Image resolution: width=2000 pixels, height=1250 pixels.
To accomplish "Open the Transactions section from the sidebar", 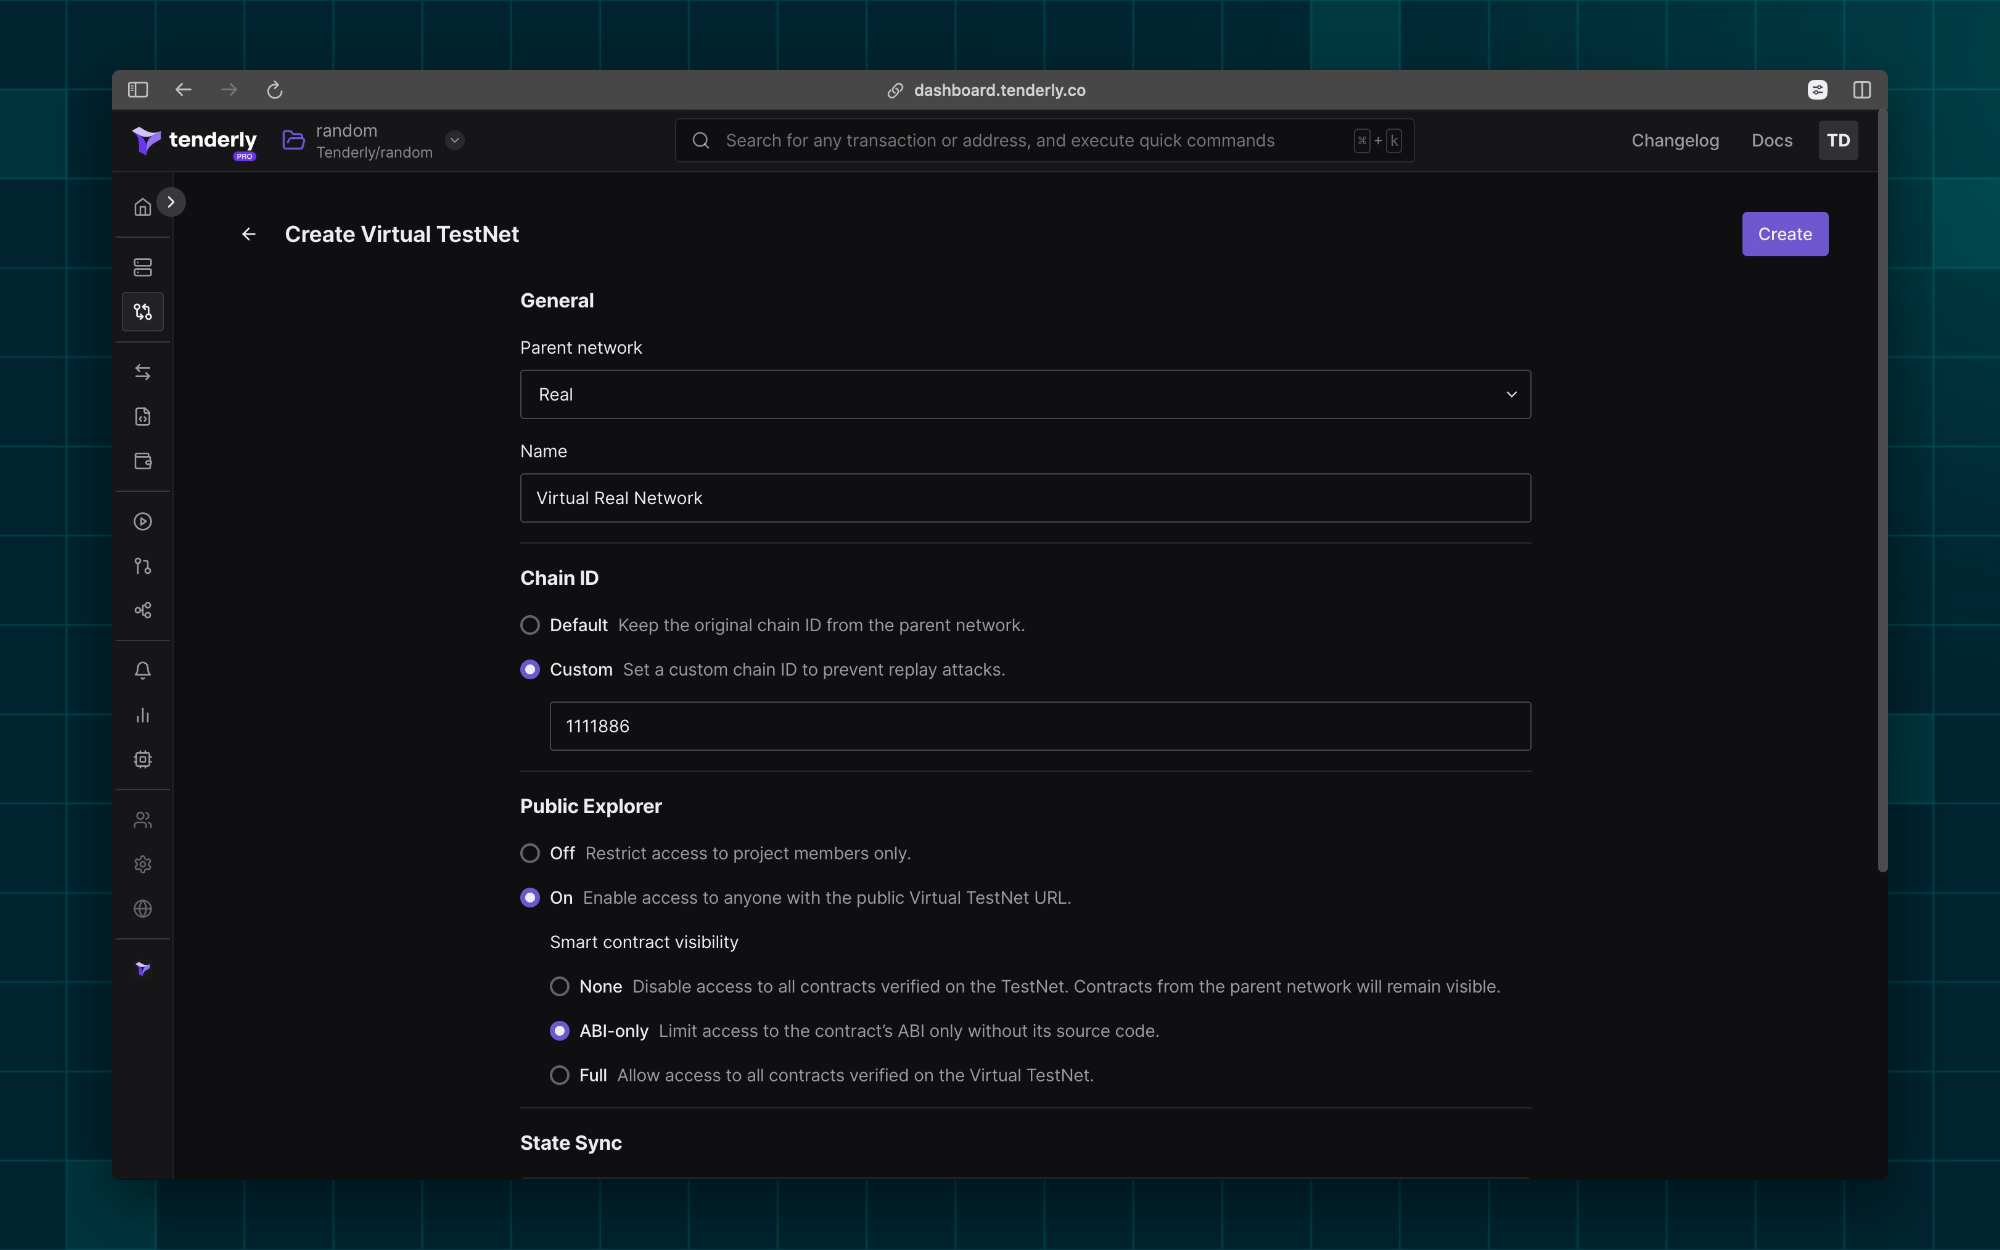I will (x=143, y=371).
